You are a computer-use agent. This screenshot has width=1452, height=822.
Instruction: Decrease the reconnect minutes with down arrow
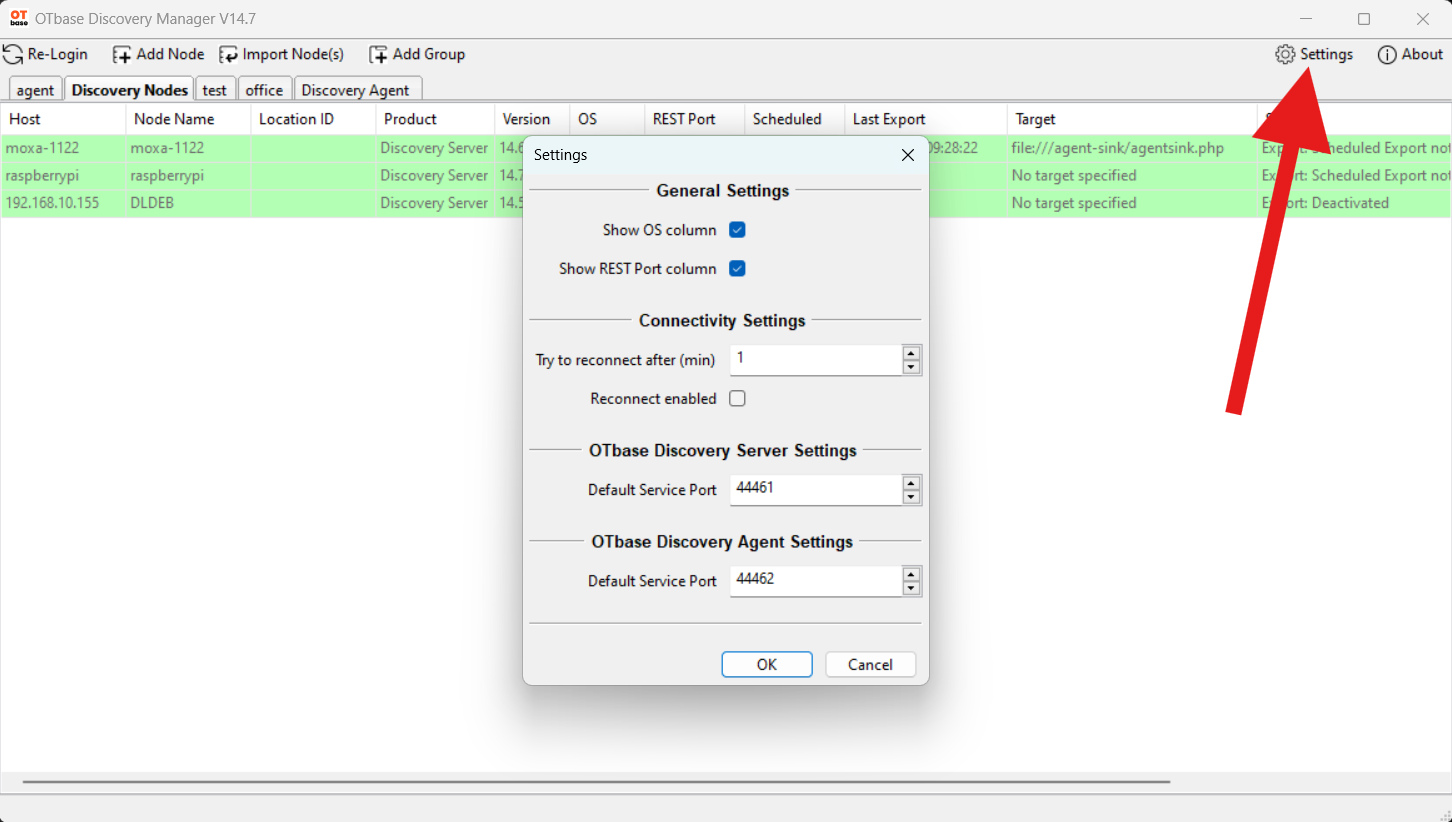[911, 367]
